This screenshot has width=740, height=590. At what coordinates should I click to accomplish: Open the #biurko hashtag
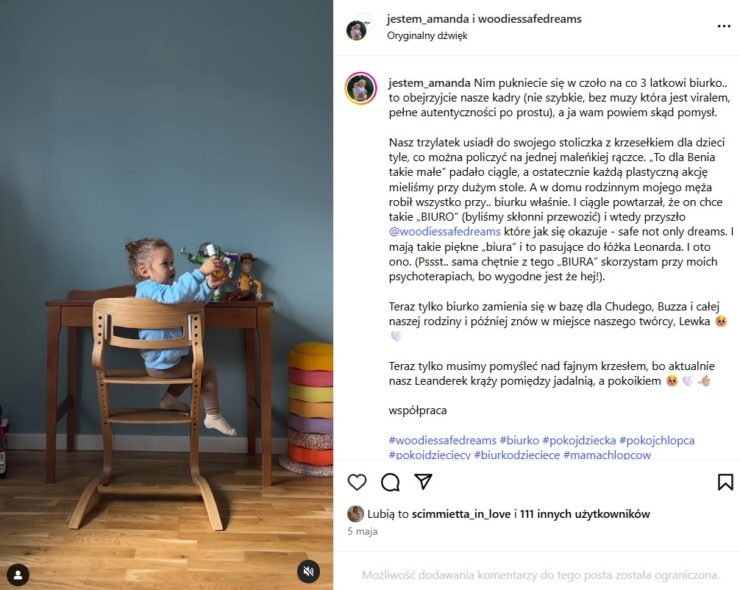point(519,440)
